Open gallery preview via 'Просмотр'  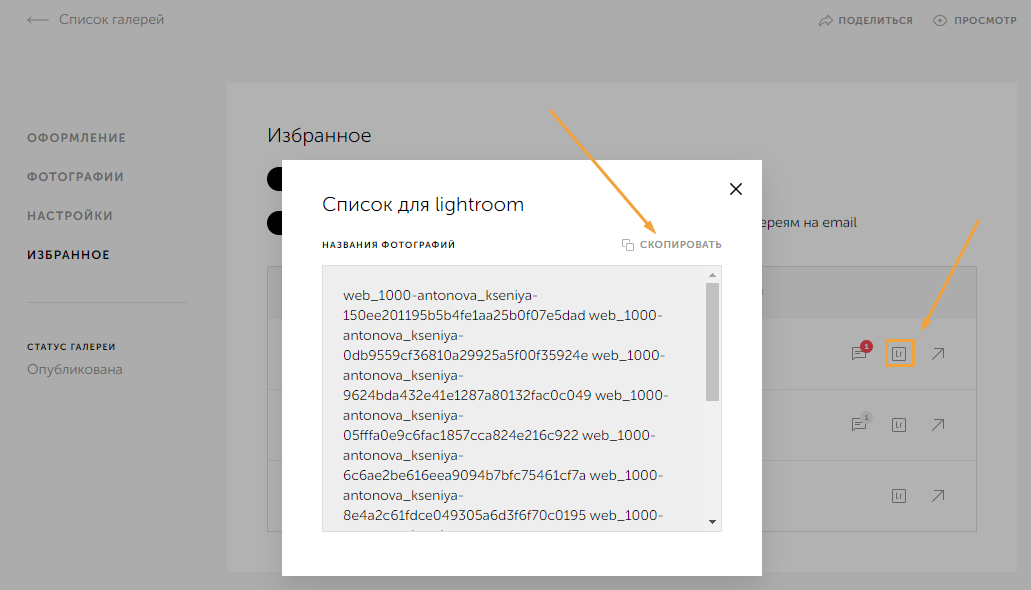975,20
